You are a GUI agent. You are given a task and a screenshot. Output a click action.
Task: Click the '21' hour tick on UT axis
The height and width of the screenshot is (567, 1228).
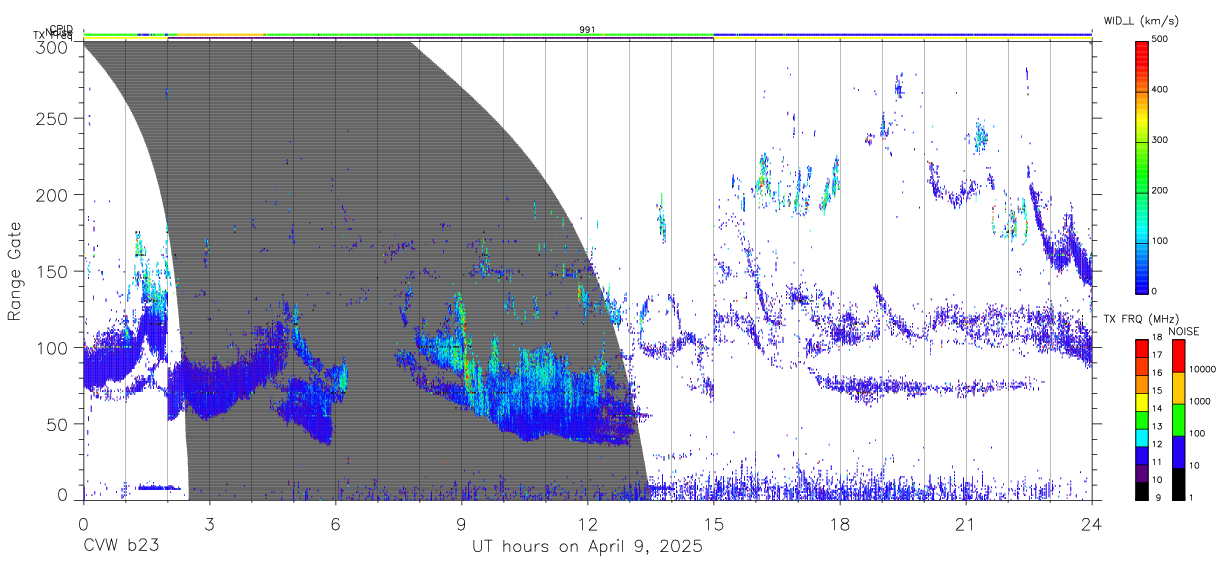pos(965,524)
